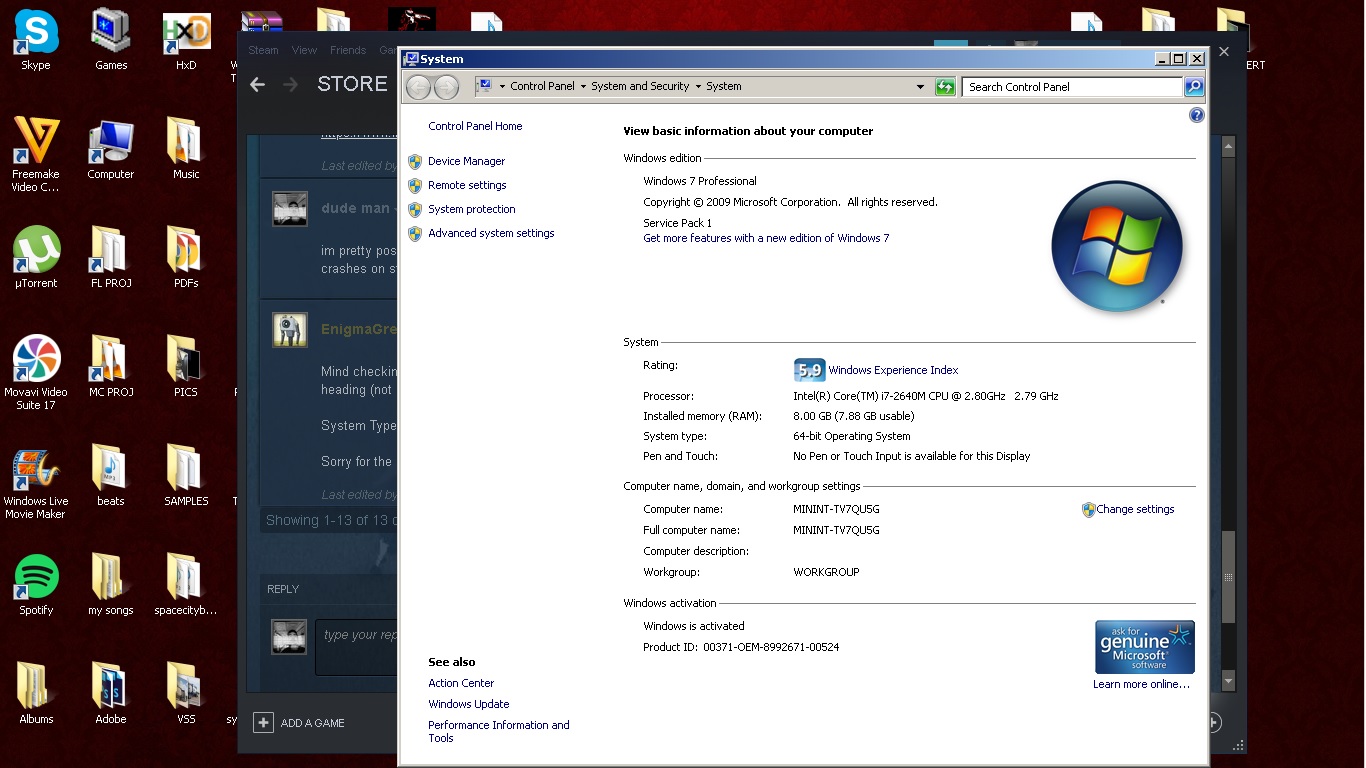Viewport: 1366px width, 768px height.
Task: Click Steam scrollbar up arrow
Action: (1228, 147)
